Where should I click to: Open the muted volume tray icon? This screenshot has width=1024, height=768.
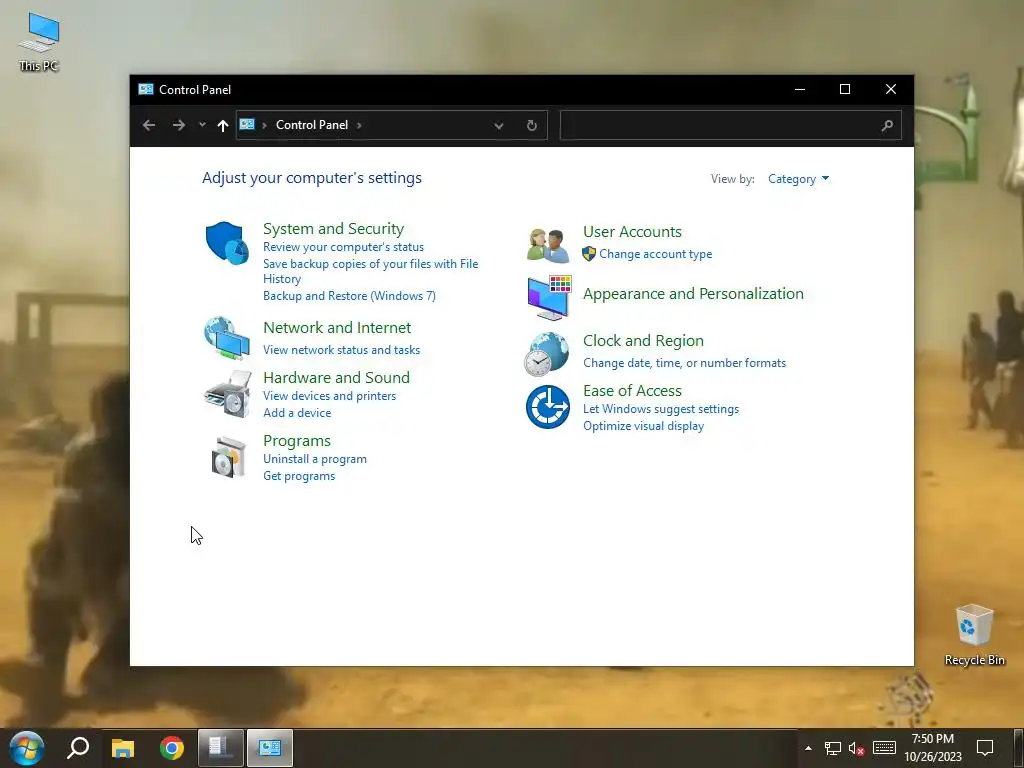pos(857,748)
